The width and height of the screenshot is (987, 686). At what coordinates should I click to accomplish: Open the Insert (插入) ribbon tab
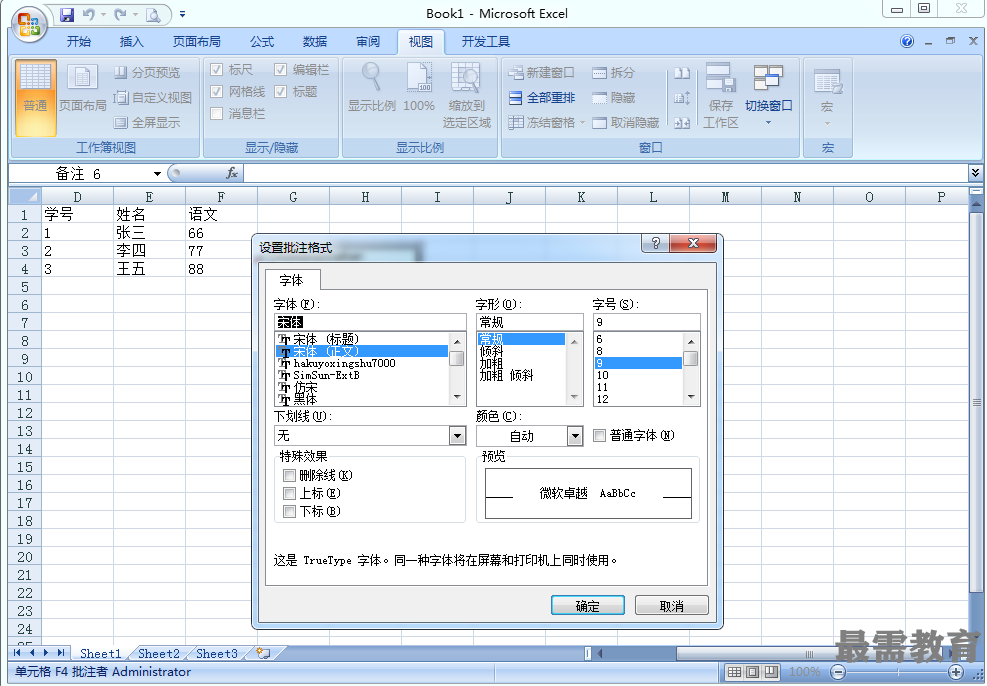(x=132, y=42)
